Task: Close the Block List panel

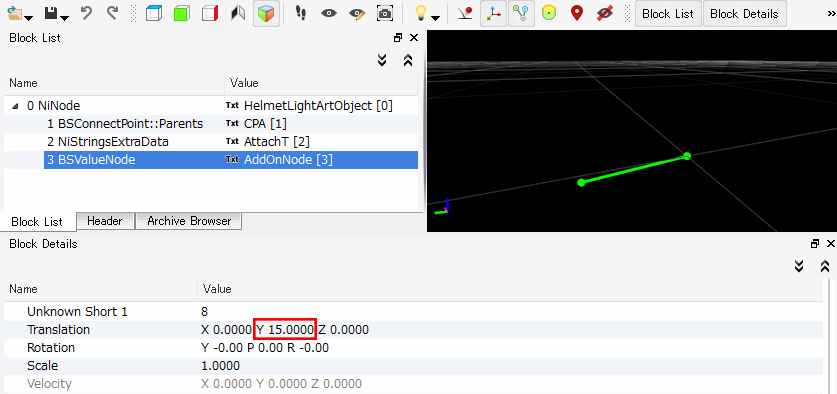Action: pos(414,38)
